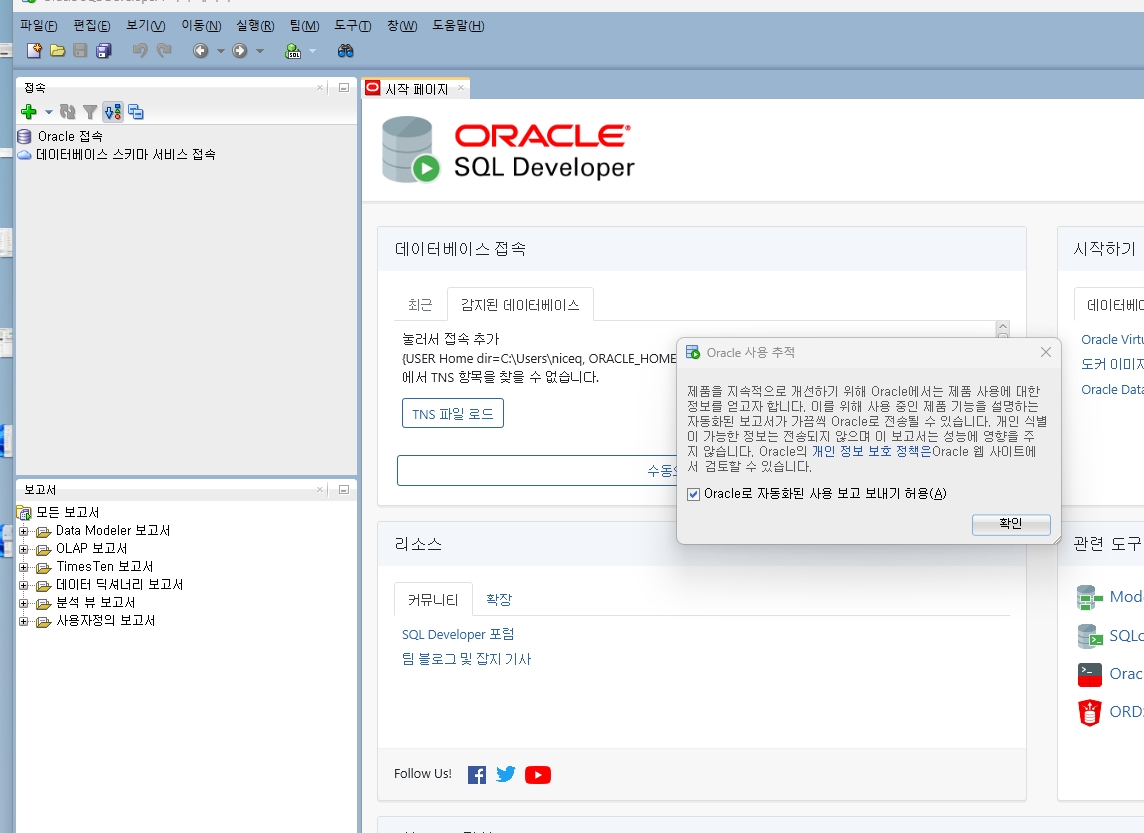Click the Twitter bird icon

click(506, 774)
